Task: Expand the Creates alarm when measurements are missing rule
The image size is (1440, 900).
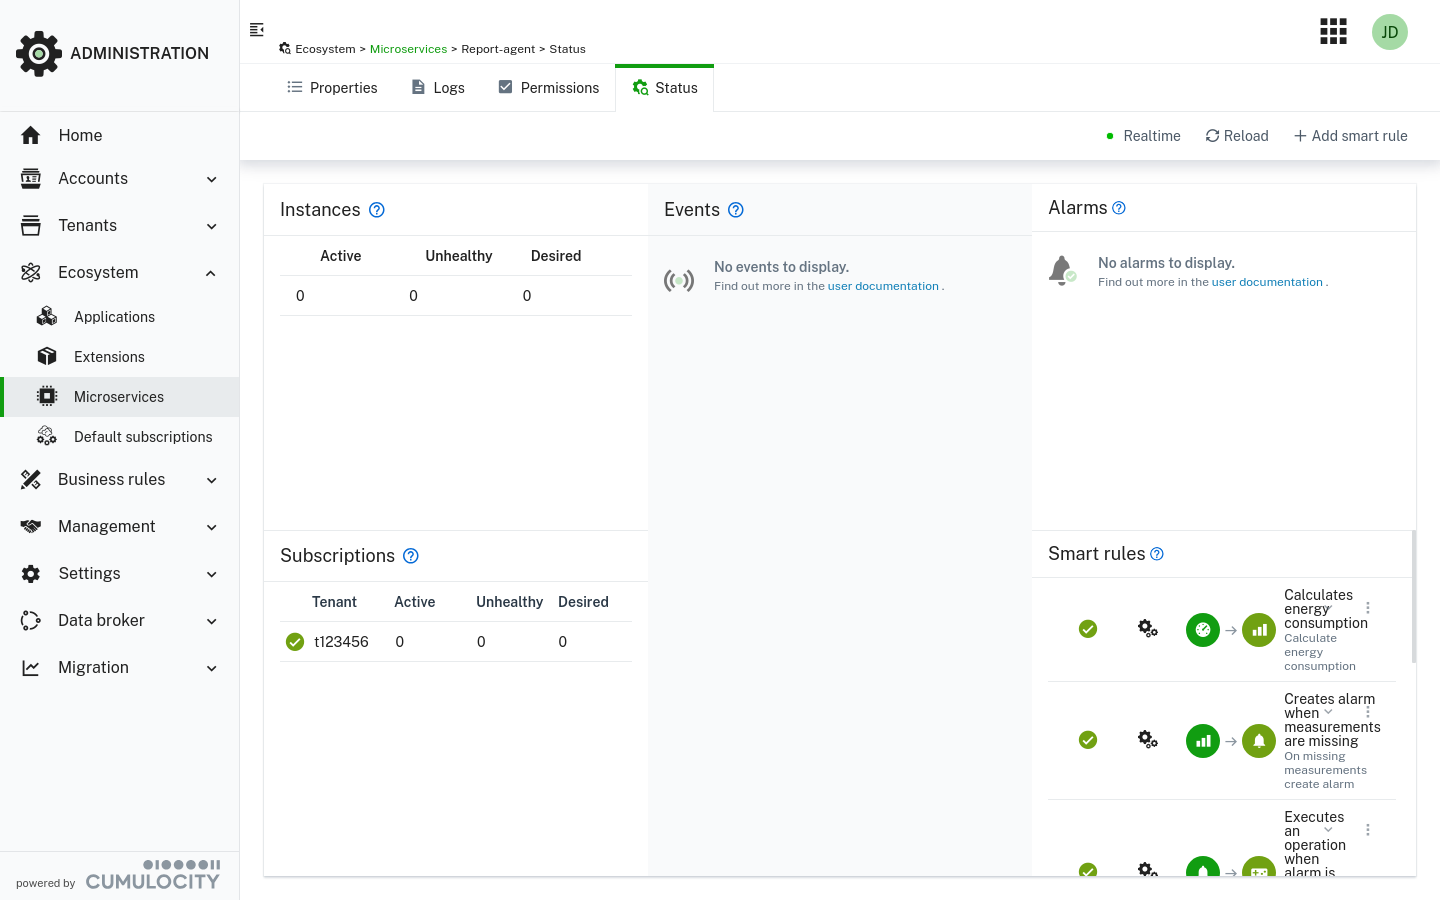Action: [1330, 712]
